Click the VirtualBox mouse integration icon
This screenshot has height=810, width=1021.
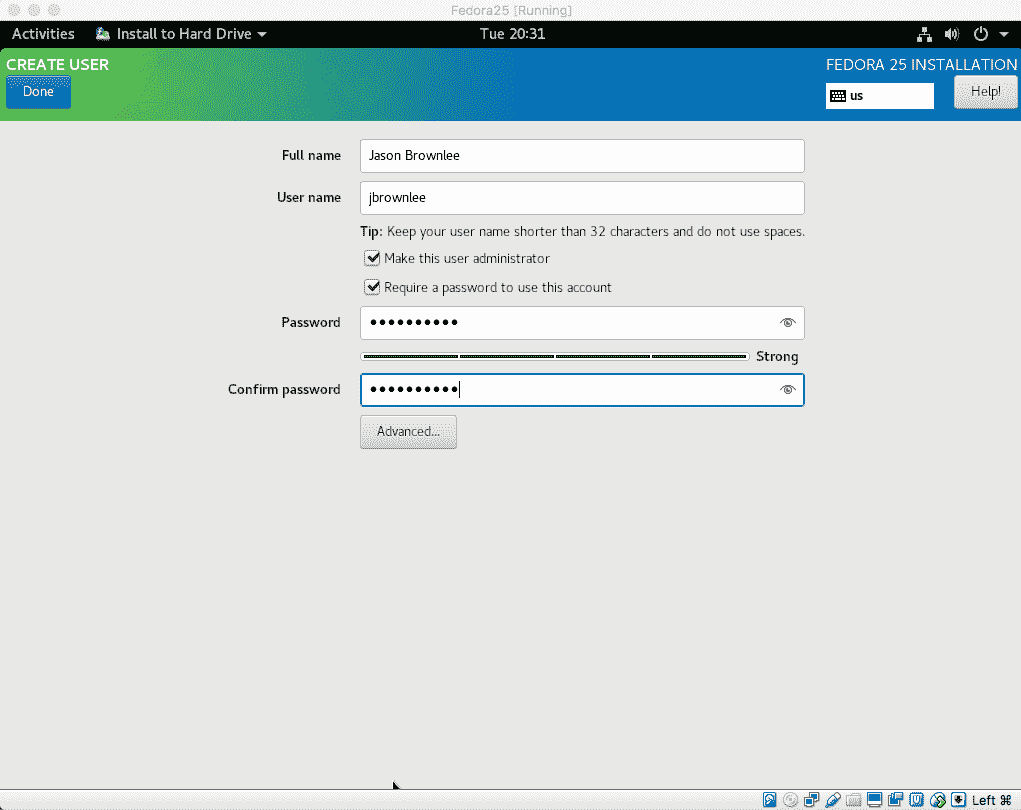pyautogui.click(x=938, y=800)
